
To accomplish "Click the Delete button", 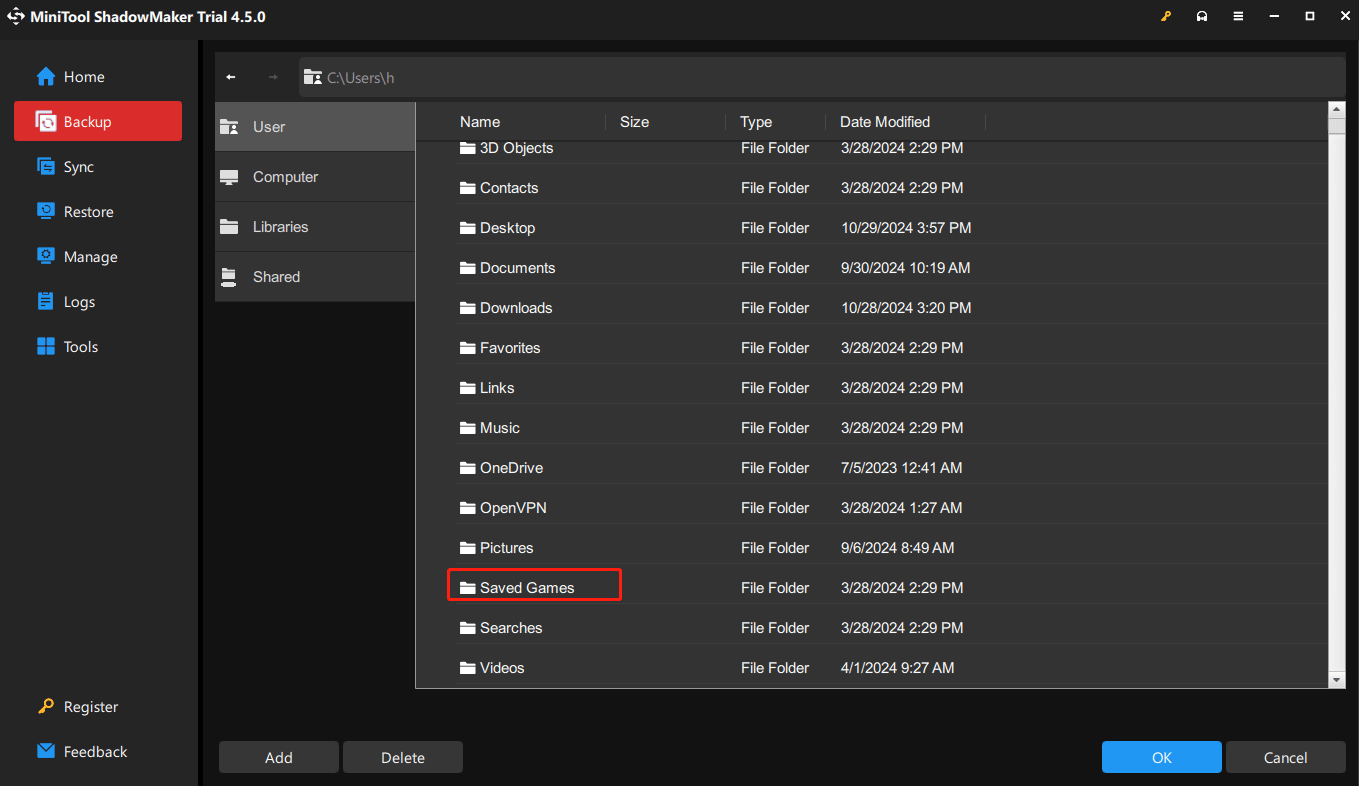I will [403, 757].
